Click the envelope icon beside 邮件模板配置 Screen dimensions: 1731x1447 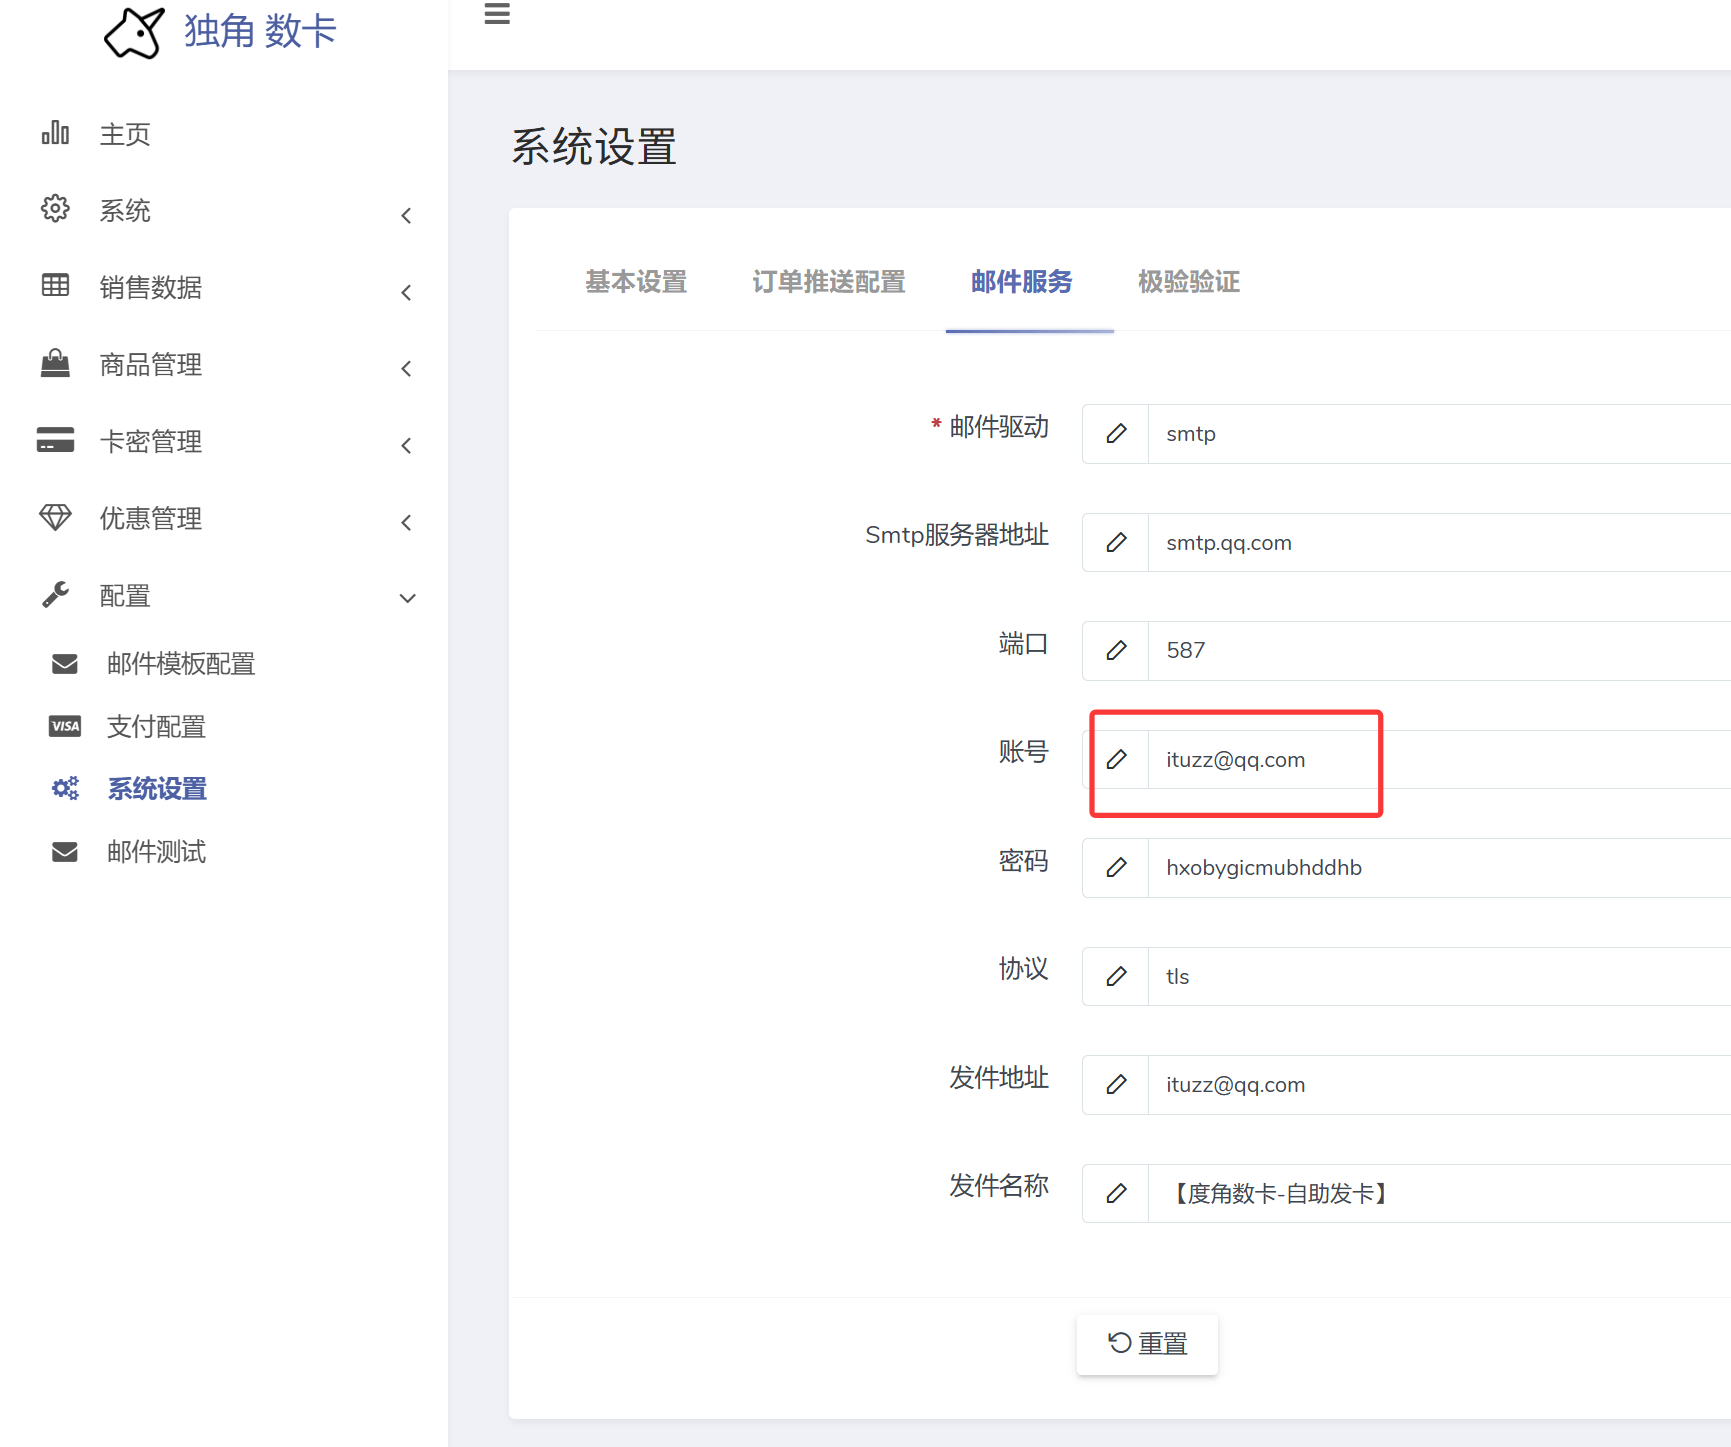point(65,664)
